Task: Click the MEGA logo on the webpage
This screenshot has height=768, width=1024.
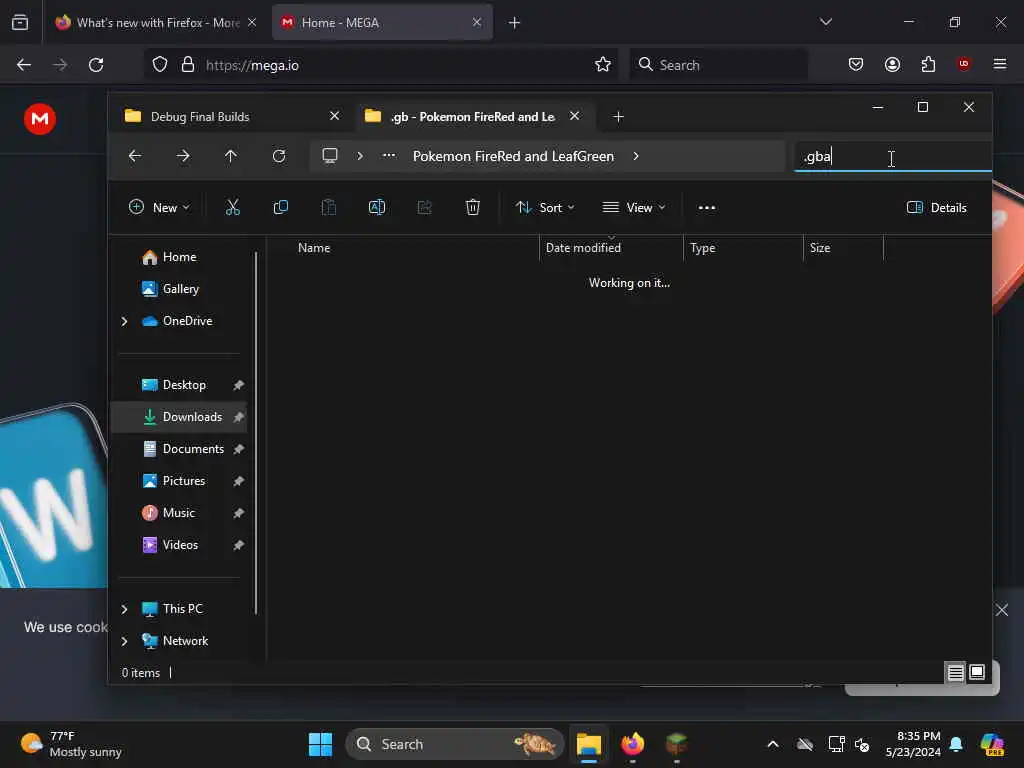Action: point(40,119)
